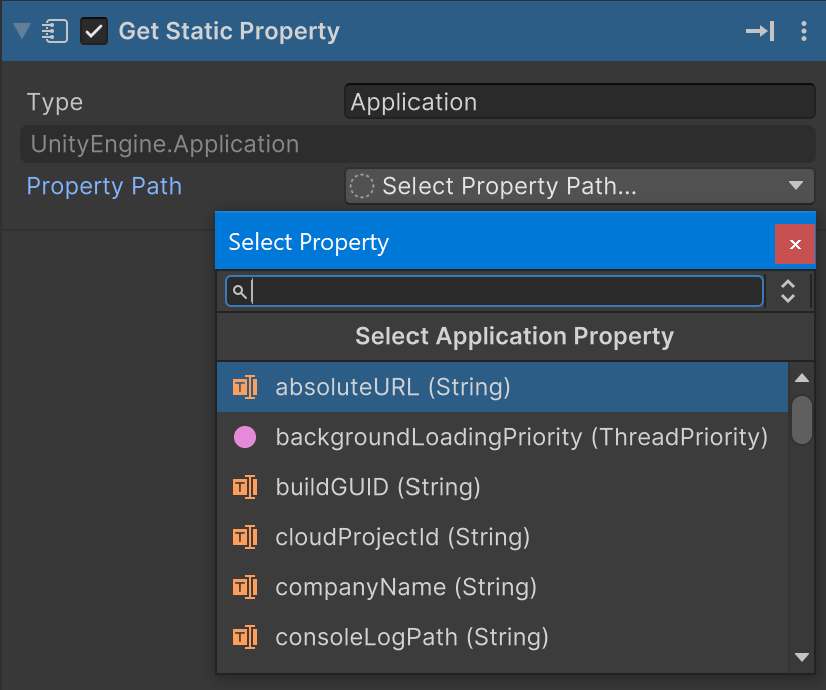Screen dimensions: 826x690
Task: Close the Select Property popup
Action: tap(795, 244)
